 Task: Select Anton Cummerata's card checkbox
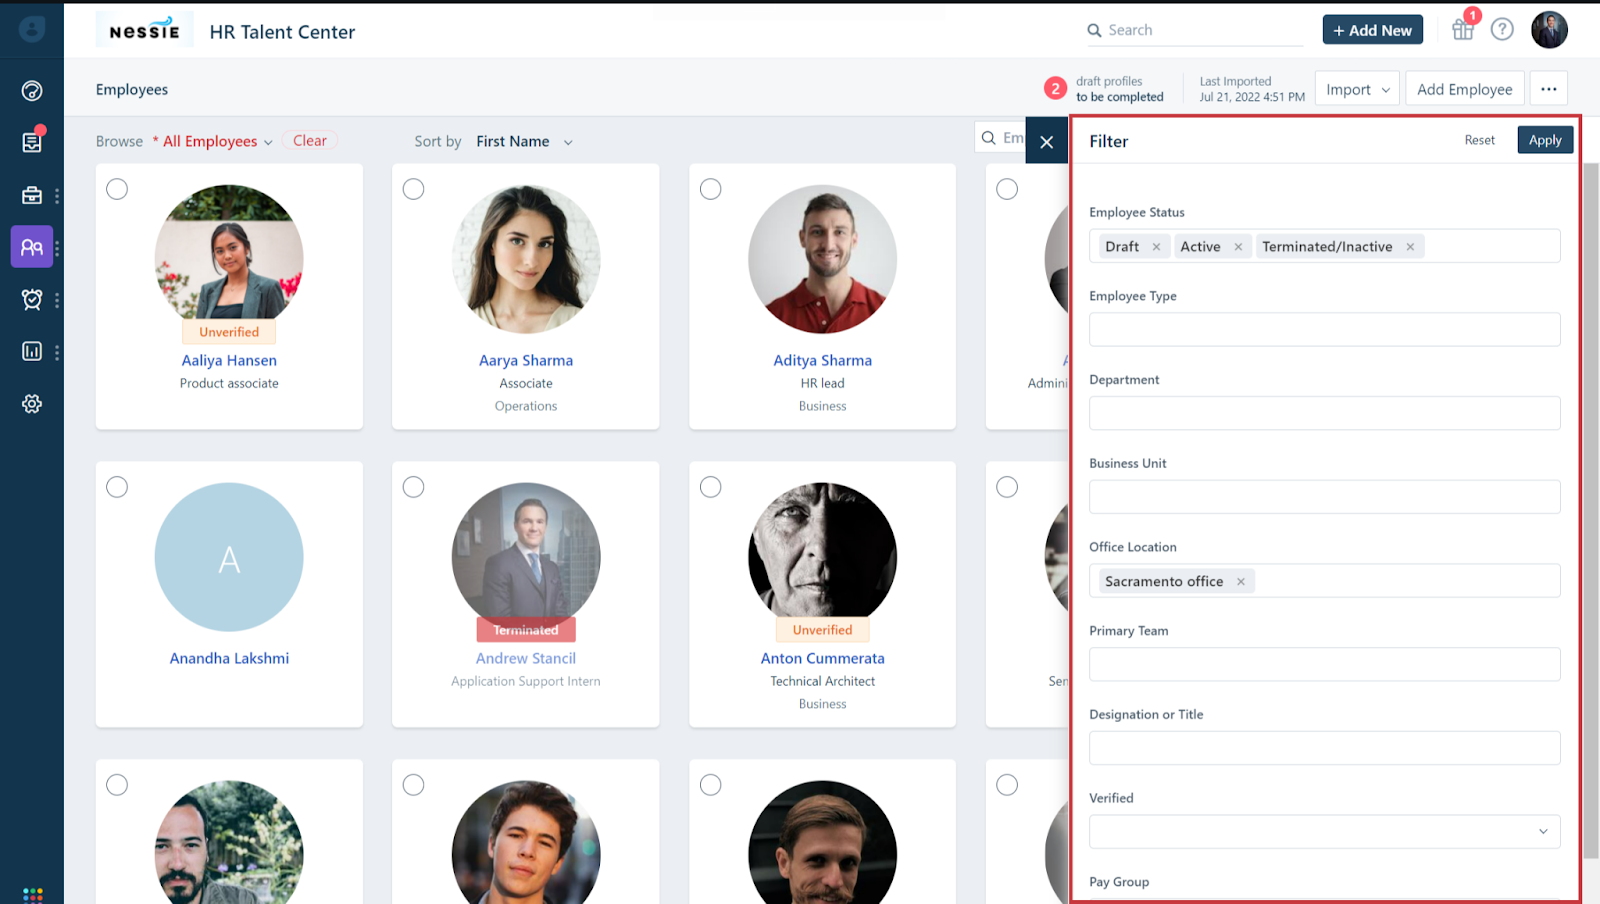[710, 487]
